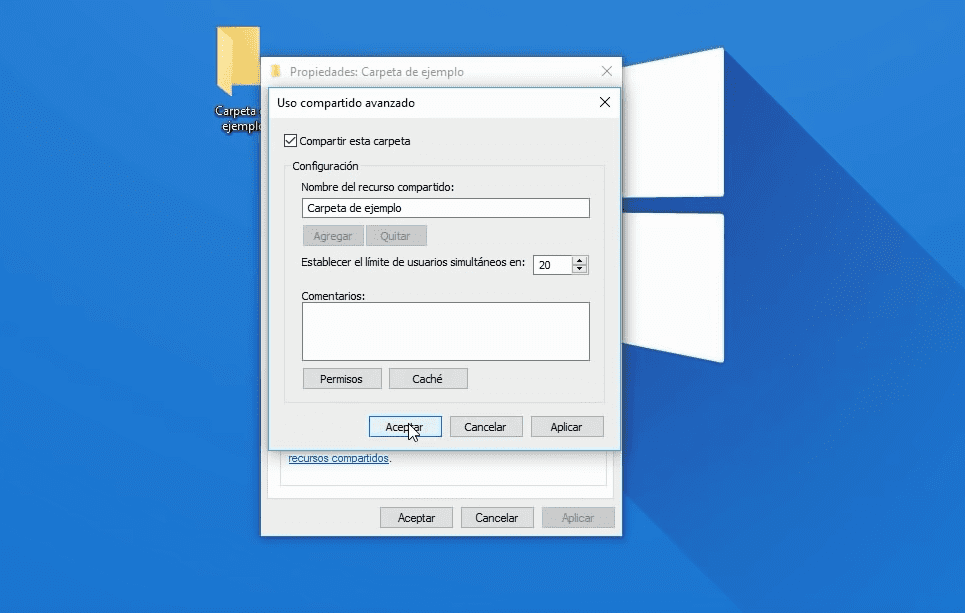Close the Uso compartido avanzado dialog
Screen dimensions: 965x613
coord(604,102)
